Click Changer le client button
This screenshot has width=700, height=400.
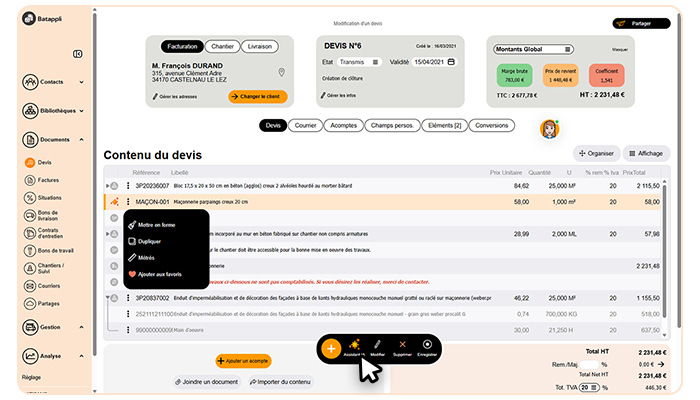(x=258, y=96)
